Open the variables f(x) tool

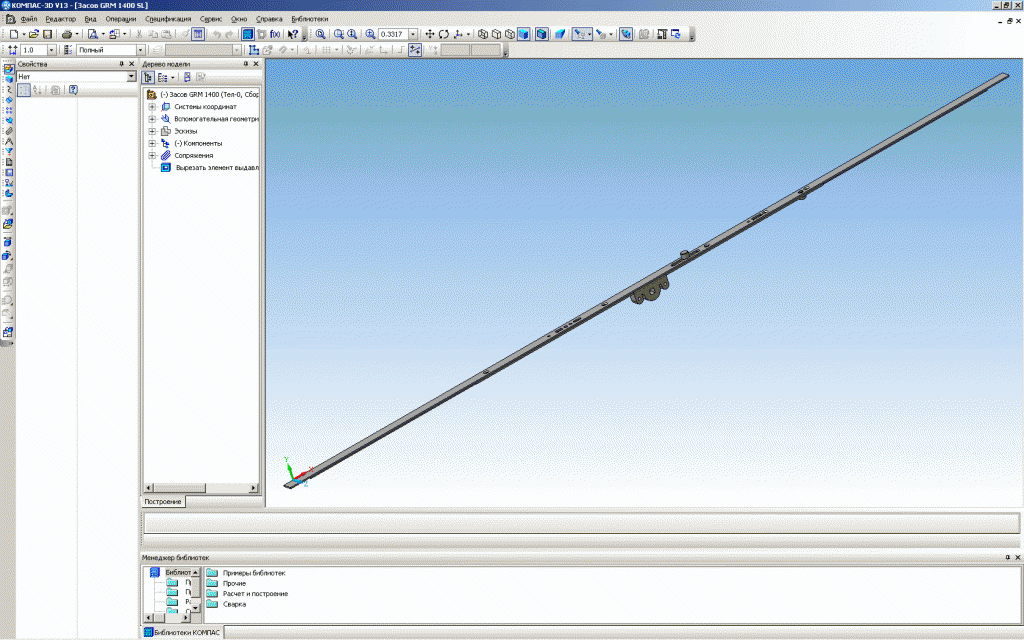point(275,34)
